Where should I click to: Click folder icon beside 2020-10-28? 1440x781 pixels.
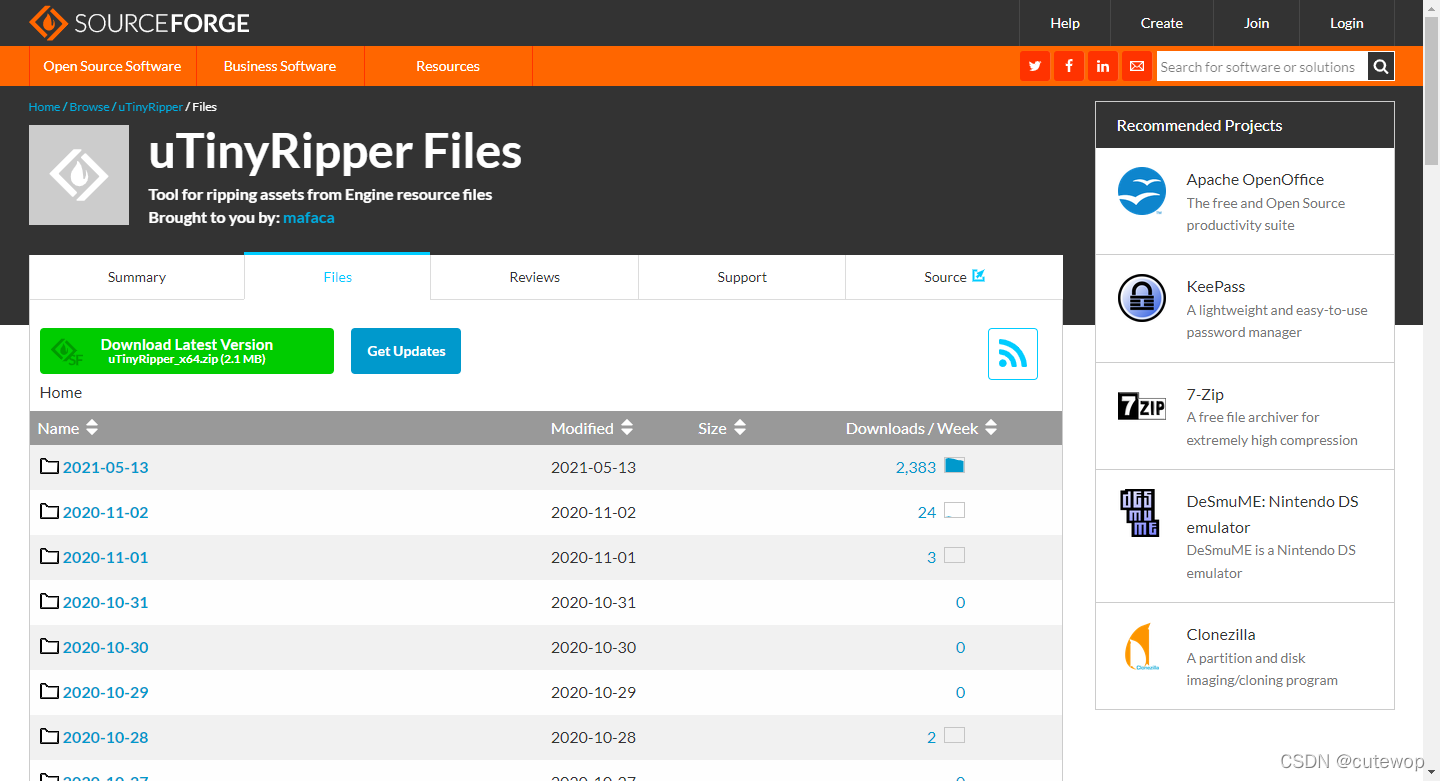[x=50, y=736]
